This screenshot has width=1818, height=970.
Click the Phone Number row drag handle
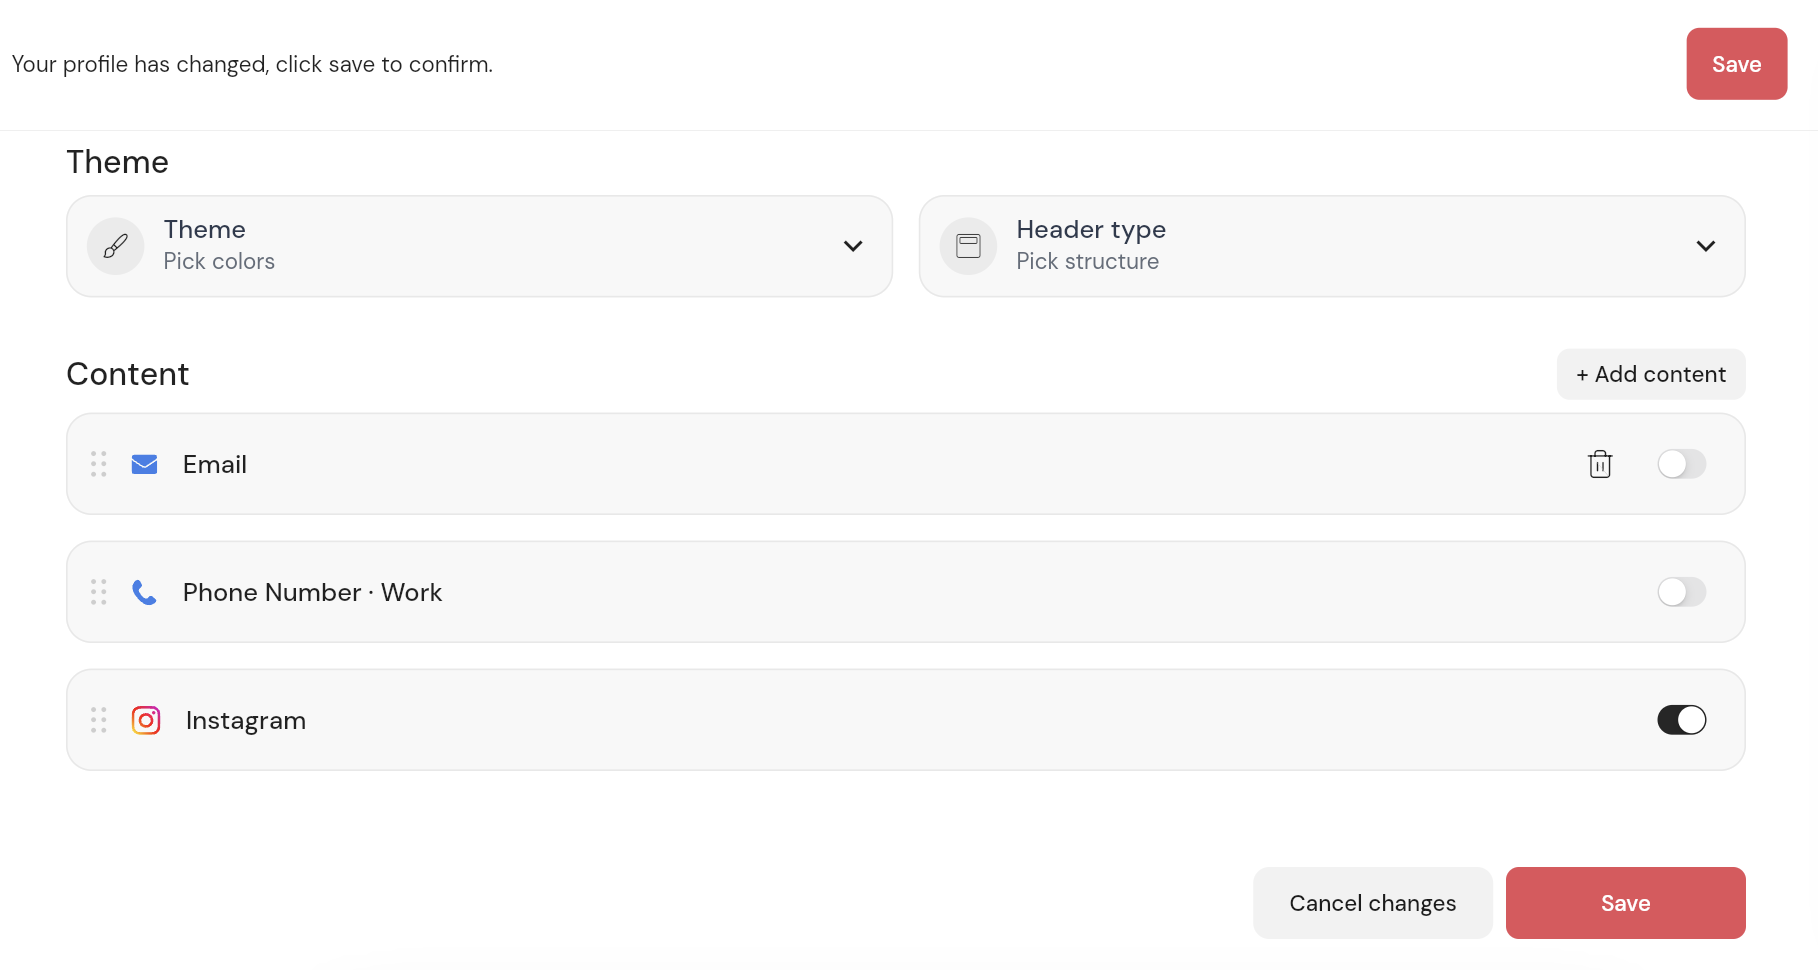point(99,592)
